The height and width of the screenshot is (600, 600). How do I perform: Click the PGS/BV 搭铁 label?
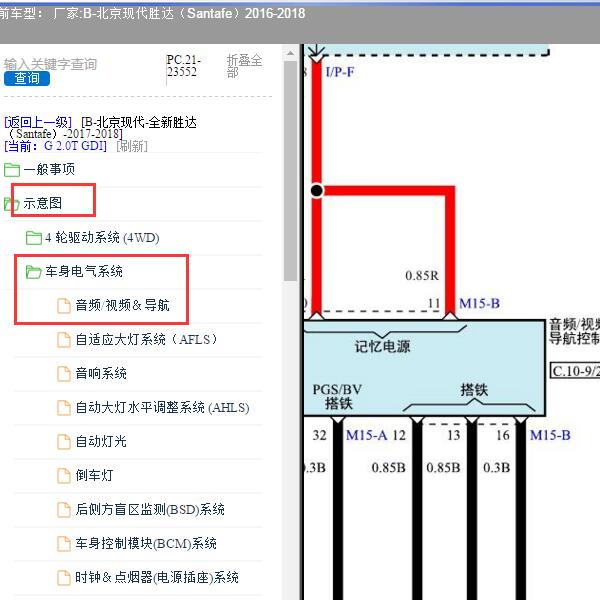(x=338, y=396)
